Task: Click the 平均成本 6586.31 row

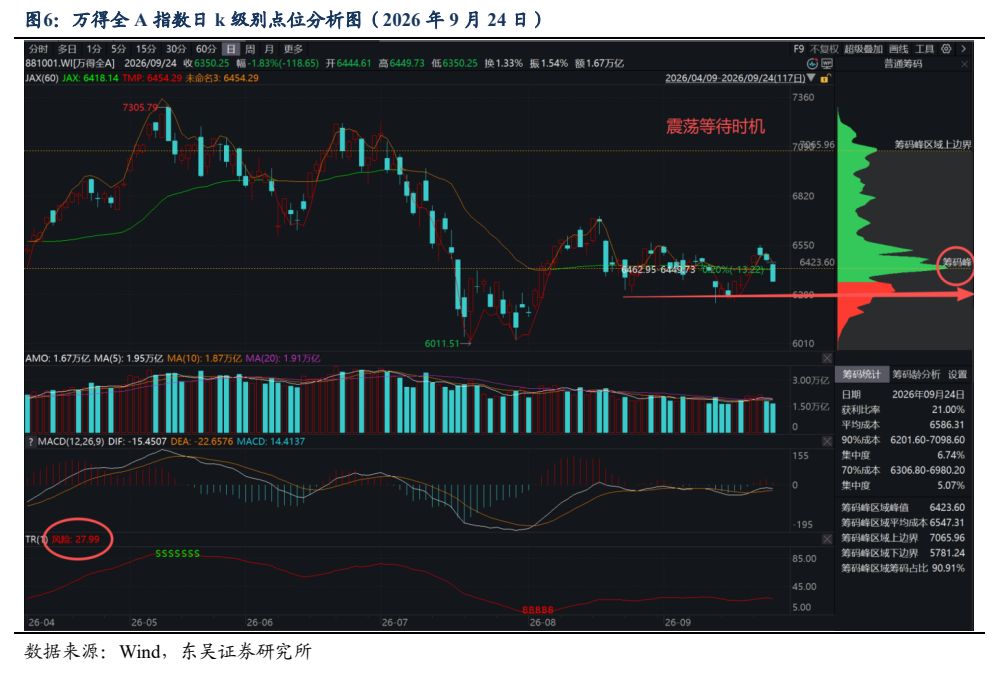Action: click(903, 425)
